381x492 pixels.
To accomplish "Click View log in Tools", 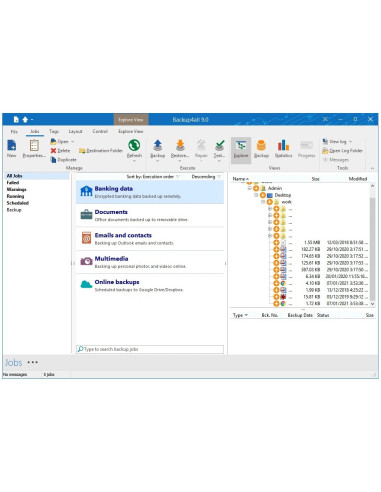I will (x=337, y=141).
